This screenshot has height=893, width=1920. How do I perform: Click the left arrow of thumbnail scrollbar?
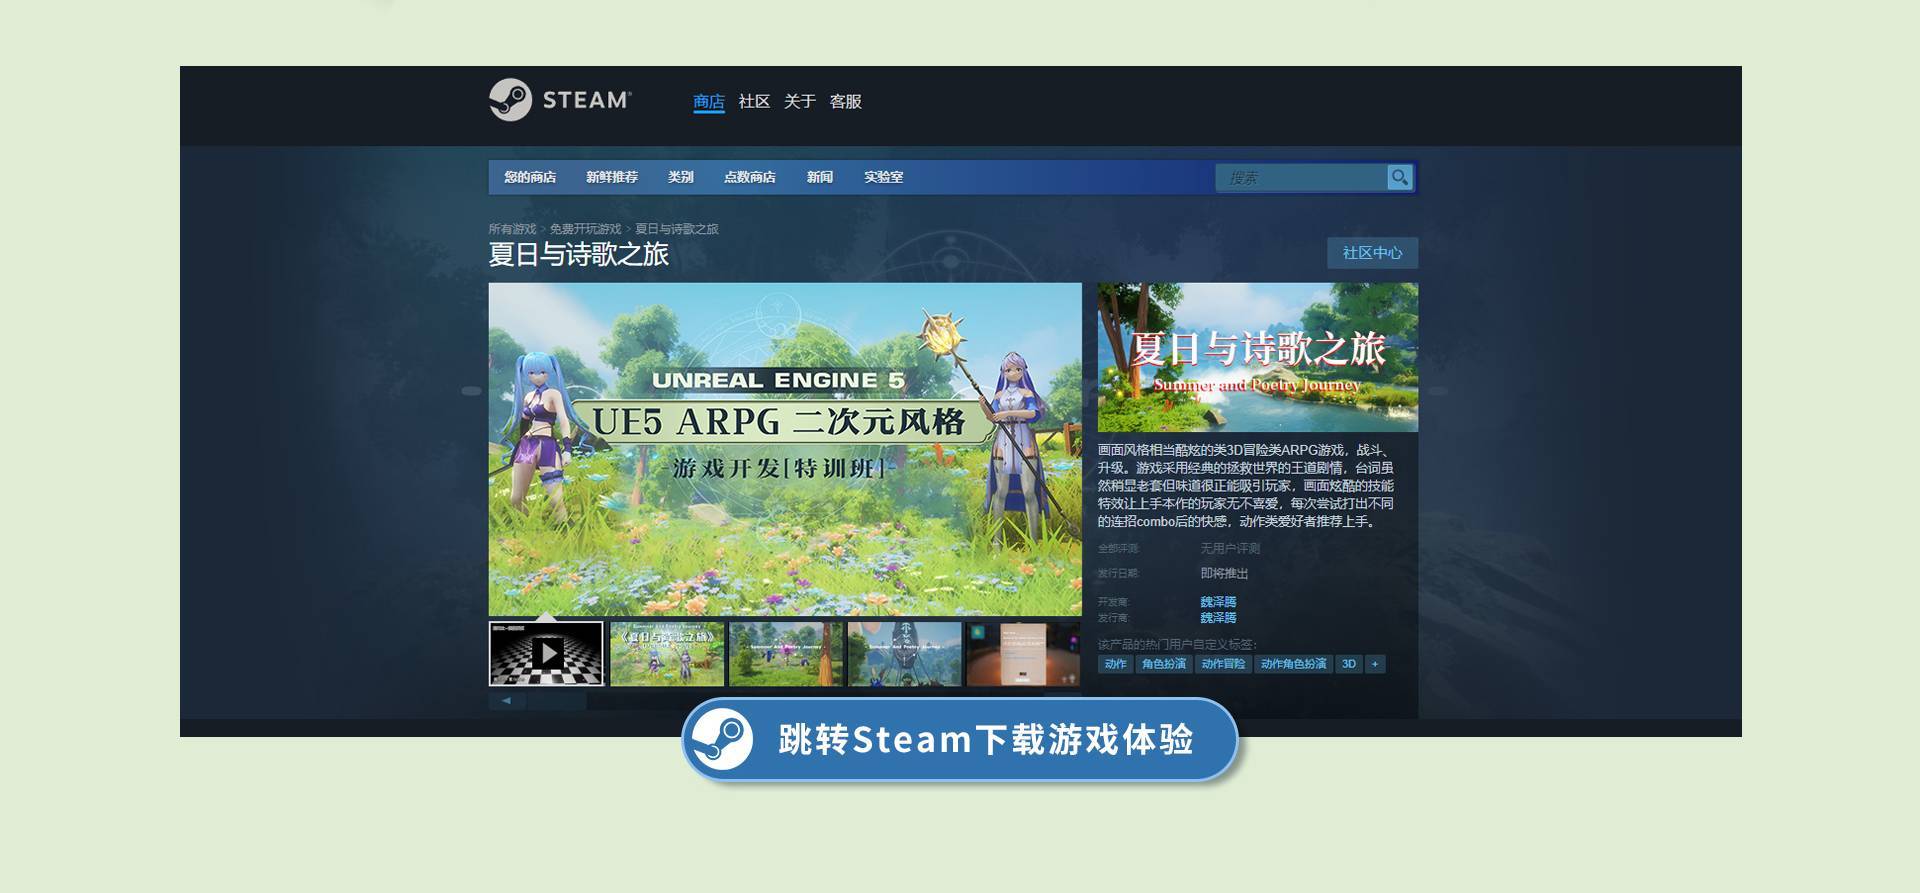[x=506, y=701]
